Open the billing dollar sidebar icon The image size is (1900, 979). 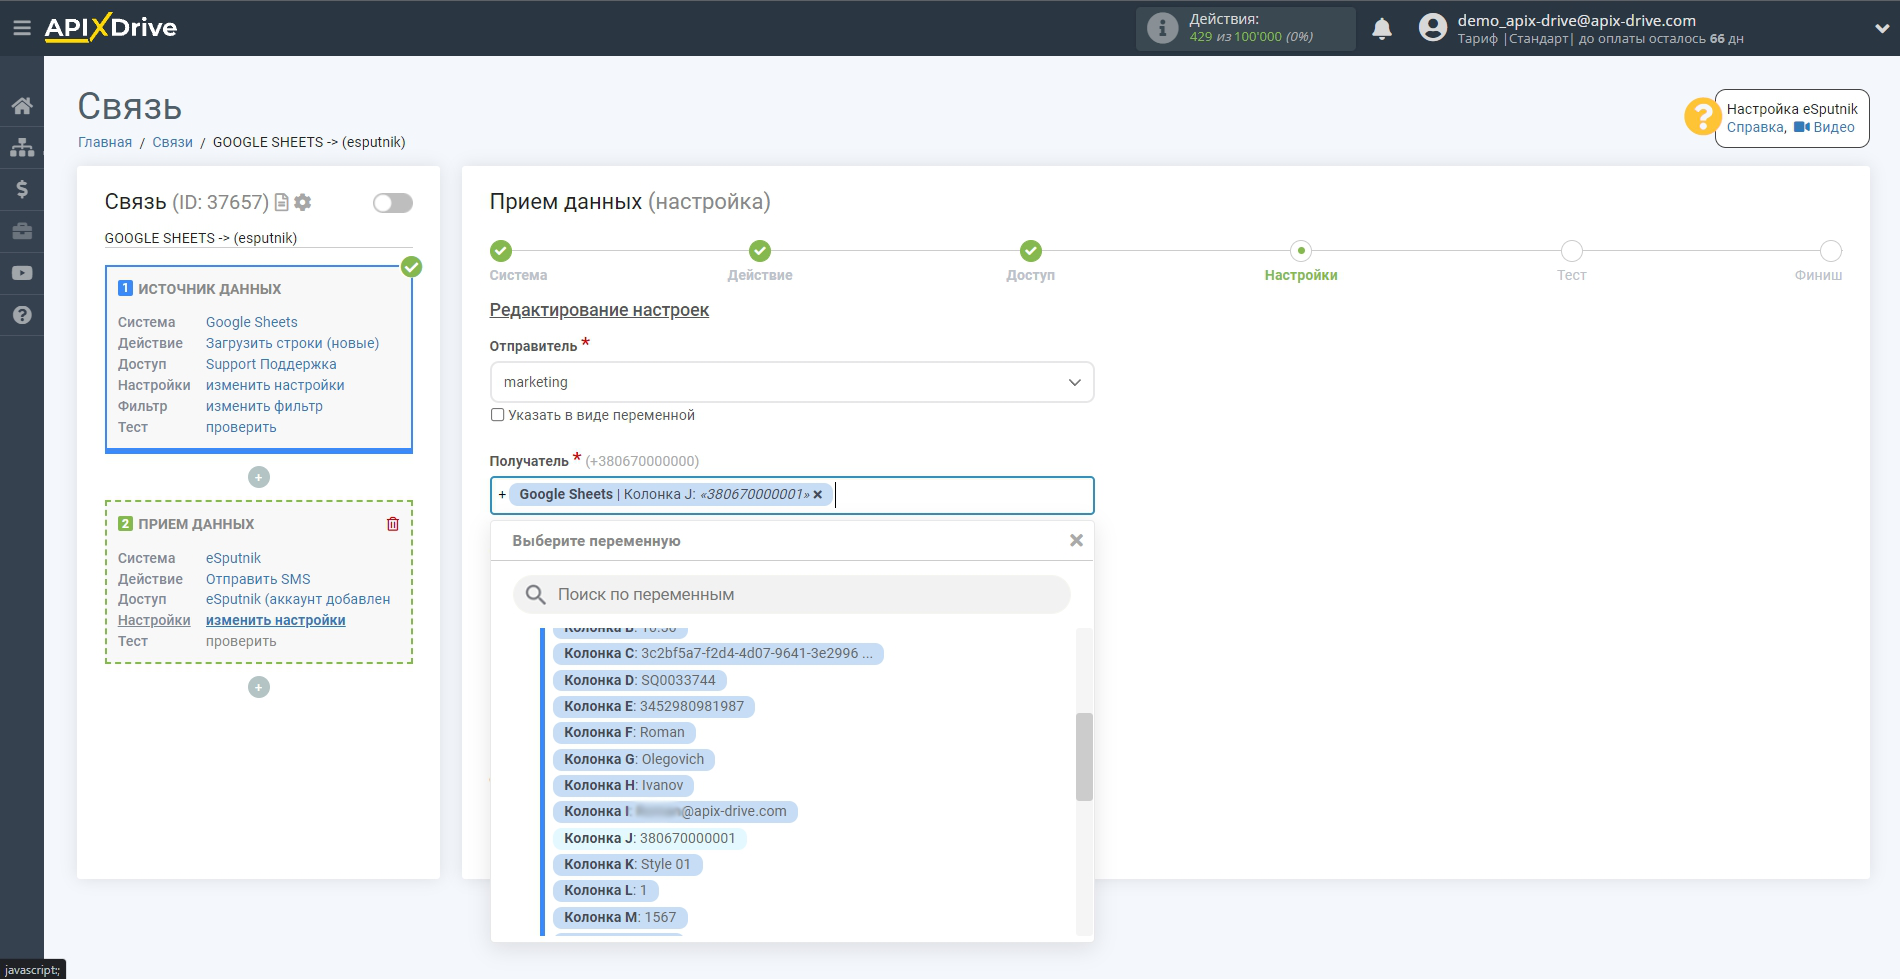pyautogui.click(x=22, y=189)
